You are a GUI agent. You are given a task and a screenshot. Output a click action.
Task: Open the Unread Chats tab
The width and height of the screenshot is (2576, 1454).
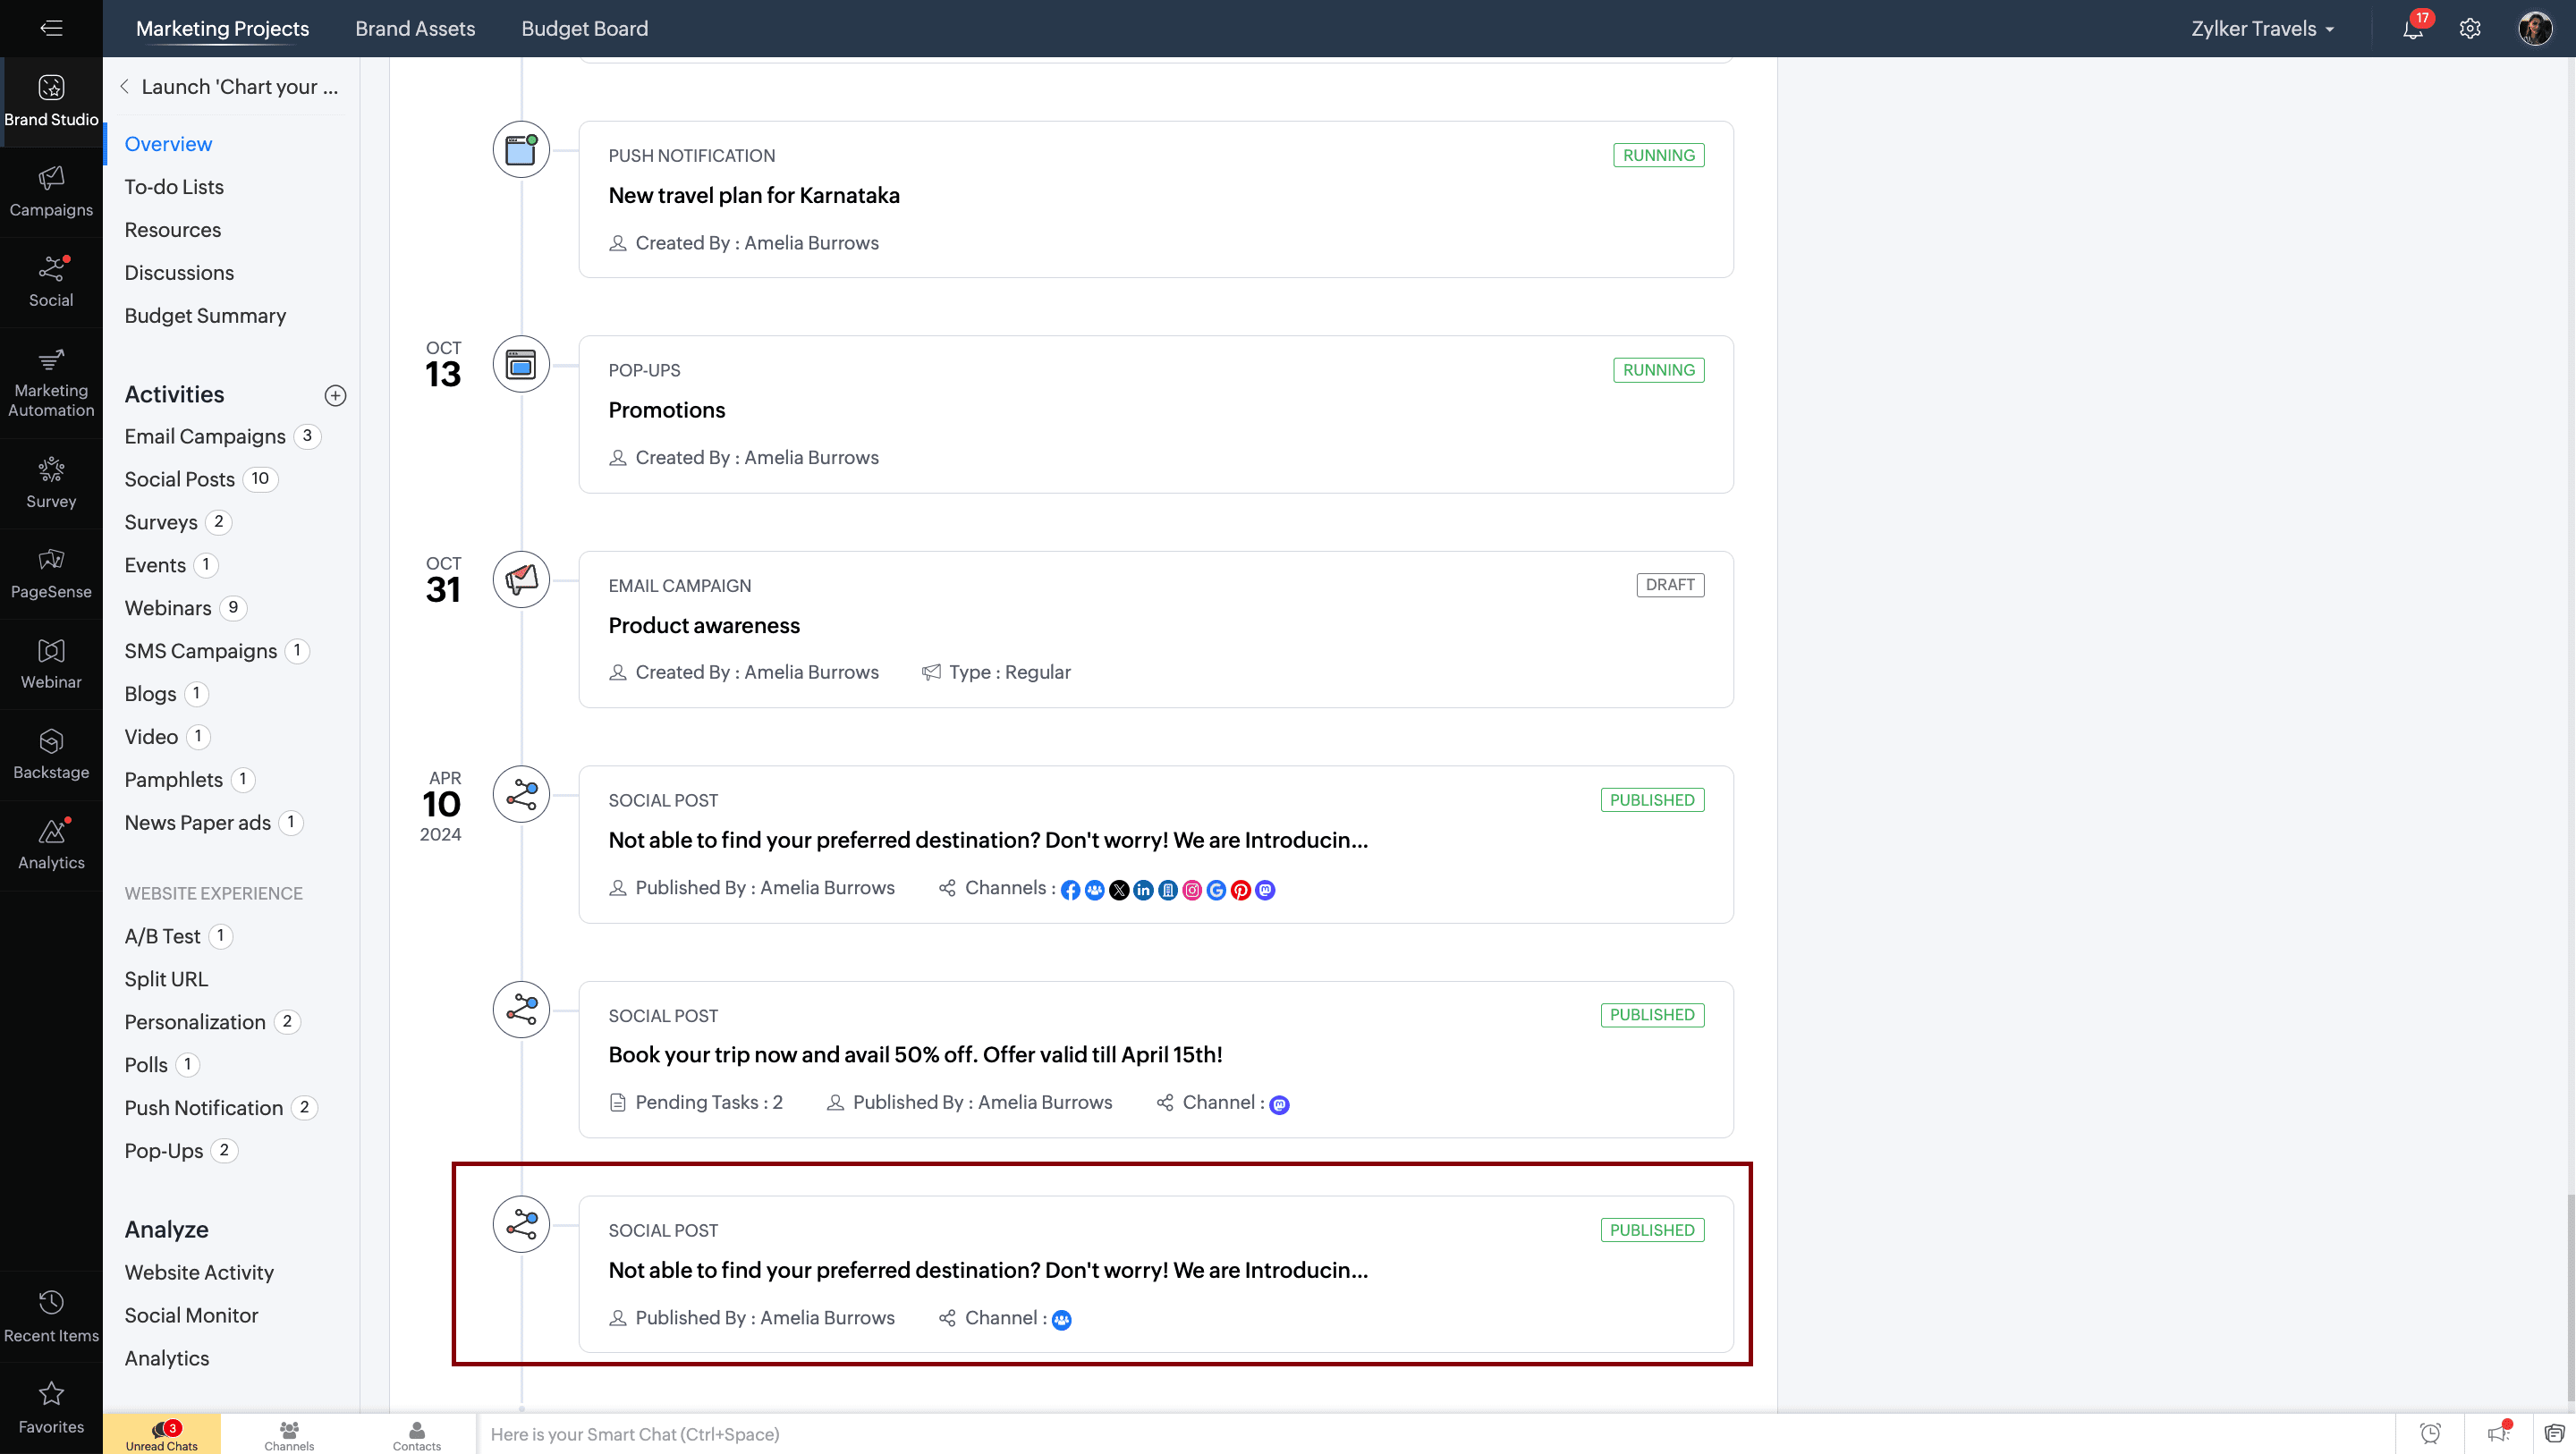[x=162, y=1434]
